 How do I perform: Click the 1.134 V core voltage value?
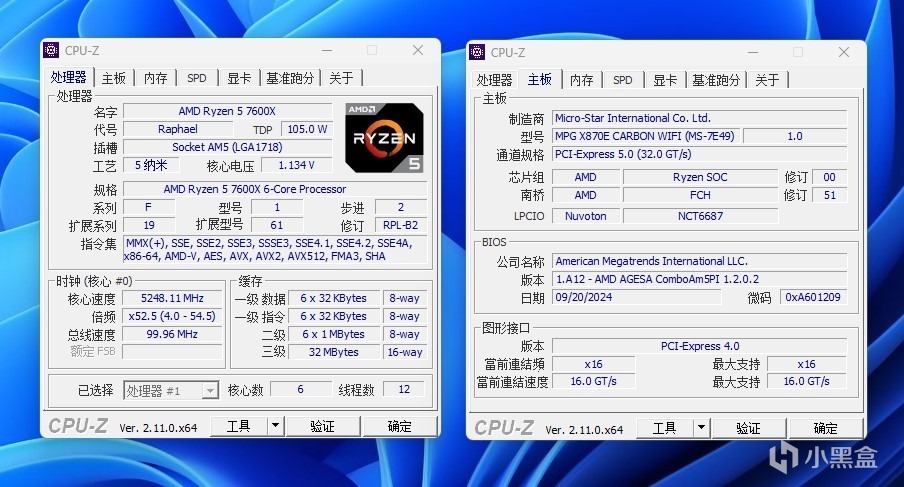click(x=296, y=165)
